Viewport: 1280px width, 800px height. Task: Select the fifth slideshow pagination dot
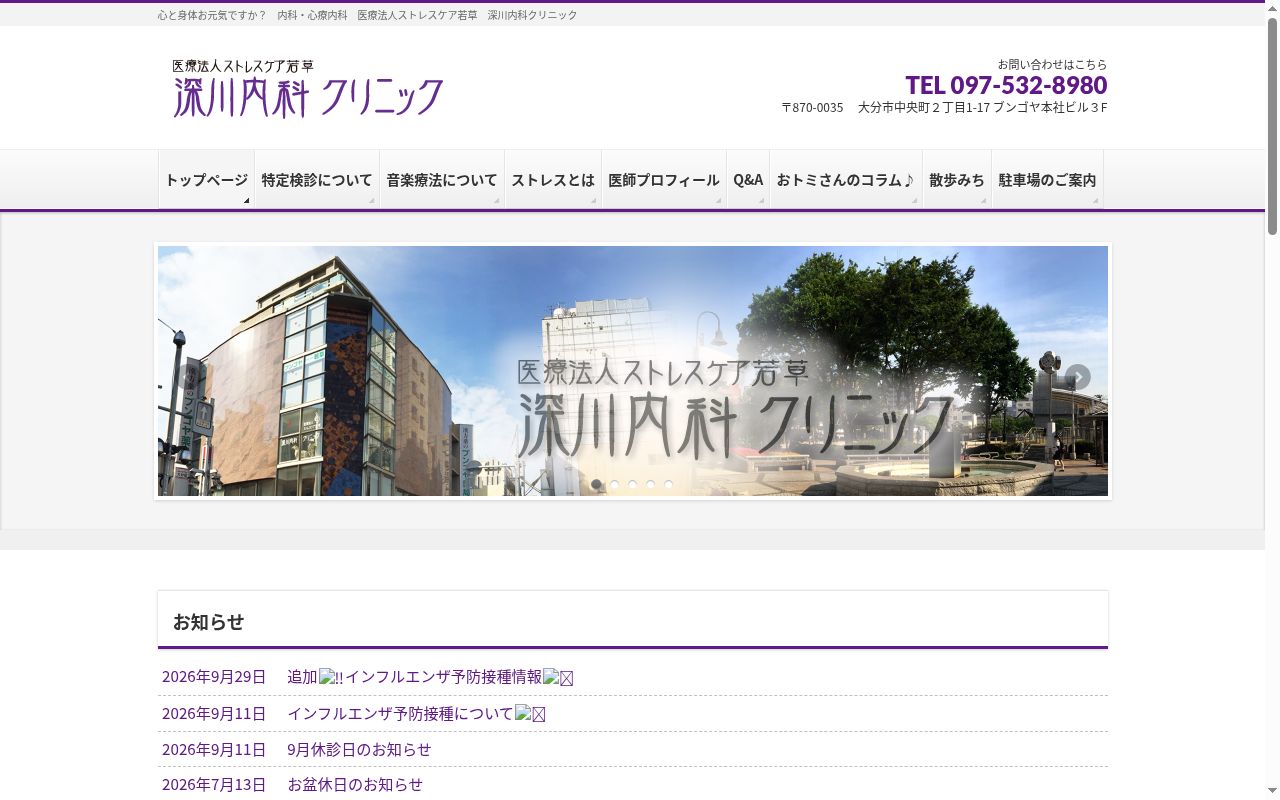pos(669,484)
